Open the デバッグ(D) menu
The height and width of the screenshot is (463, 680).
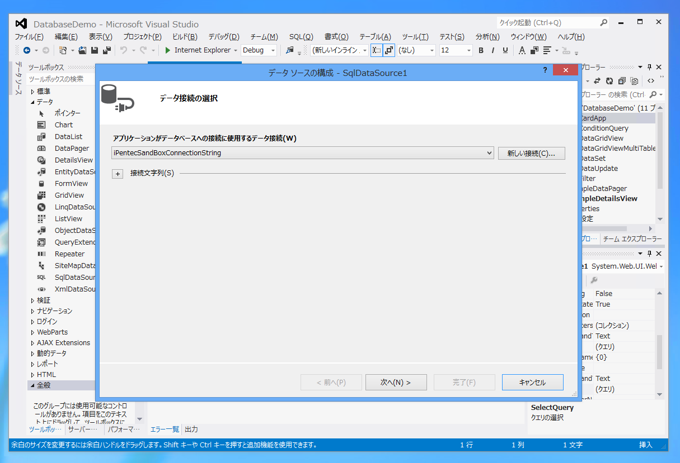click(x=224, y=37)
